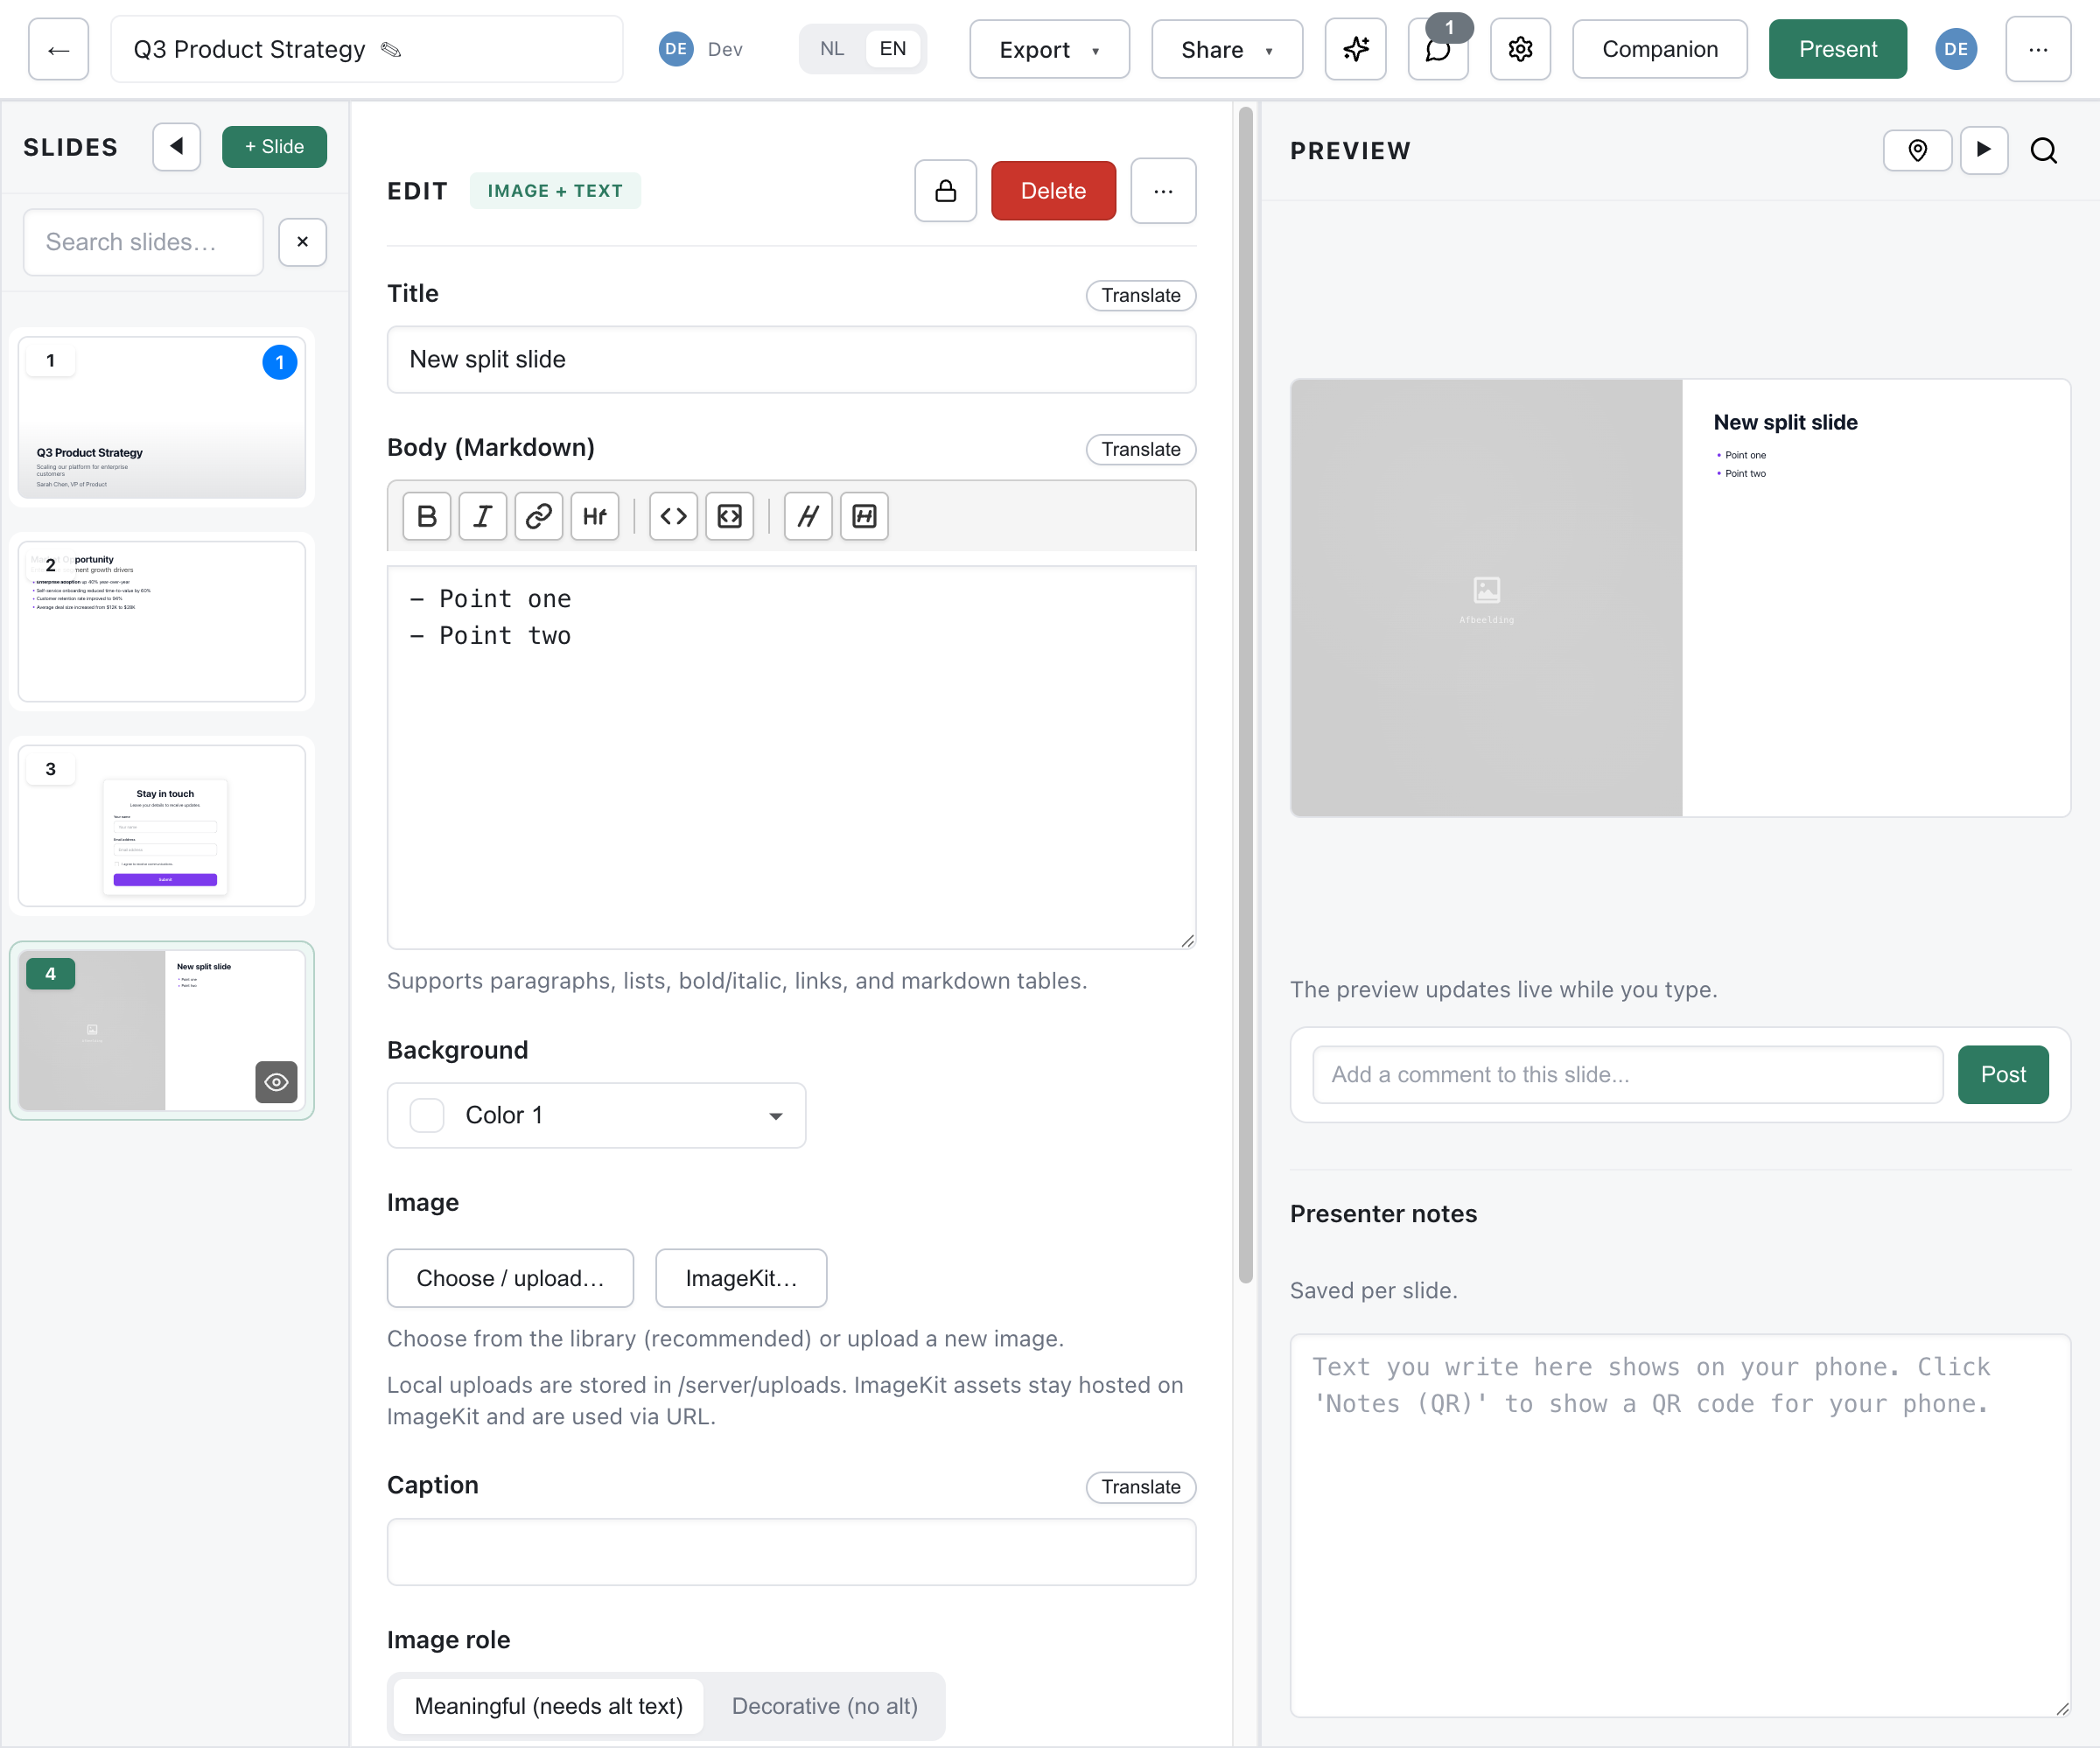Click the presentation title Q3 Product Strategy
2100x1748 pixels.
pyautogui.click(x=249, y=49)
